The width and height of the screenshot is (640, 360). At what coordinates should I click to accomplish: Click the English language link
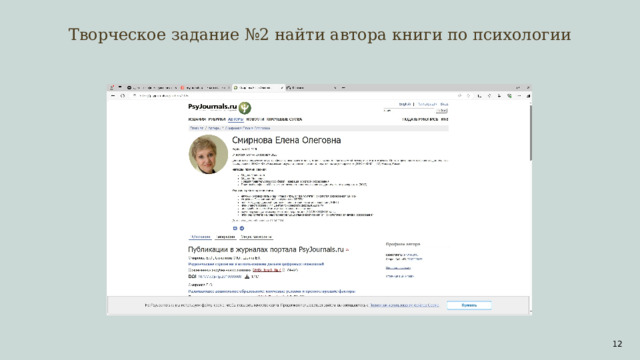(x=404, y=104)
